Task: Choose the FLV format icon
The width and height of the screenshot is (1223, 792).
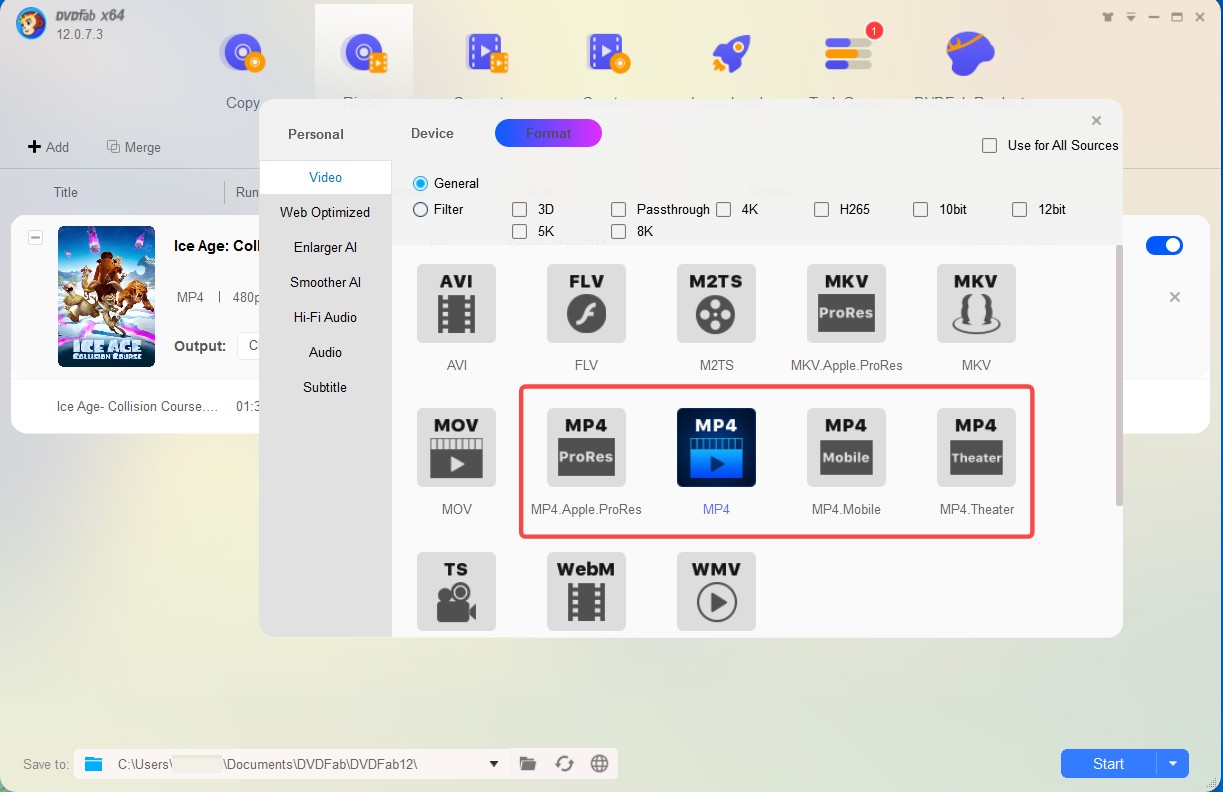Action: coord(586,304)
